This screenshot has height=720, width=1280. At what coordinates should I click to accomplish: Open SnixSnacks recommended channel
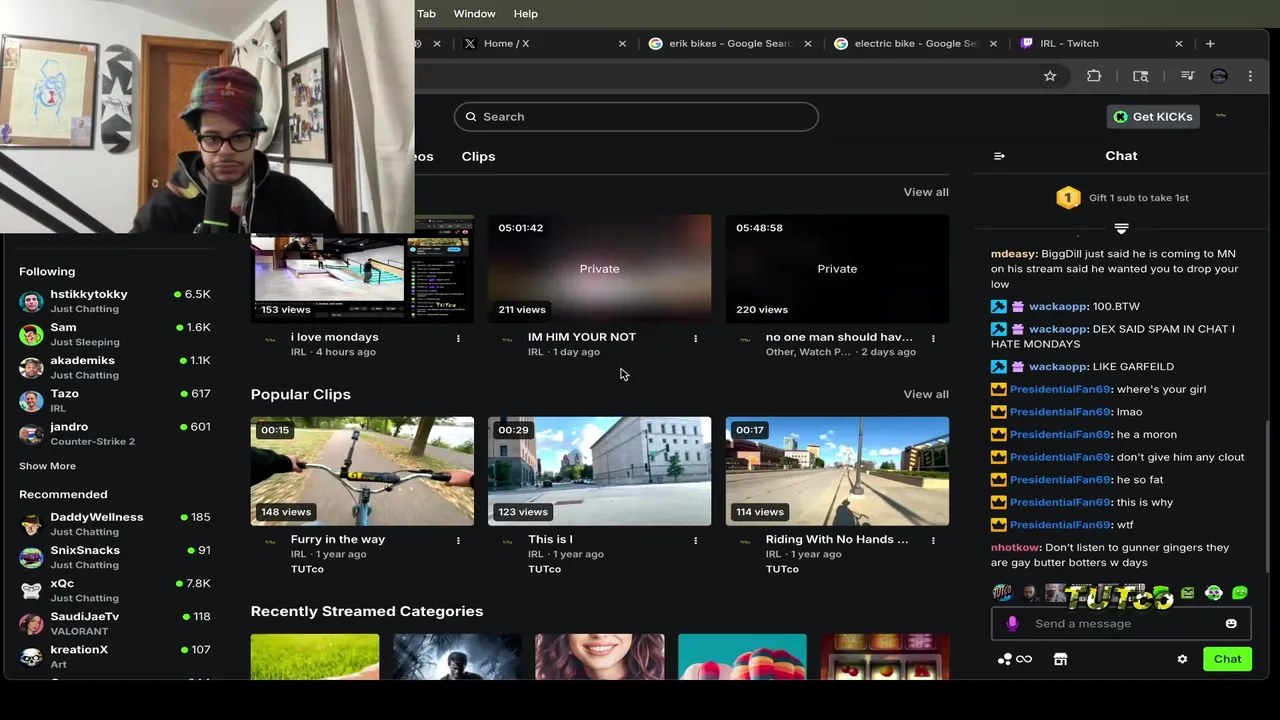pos(115,557)
